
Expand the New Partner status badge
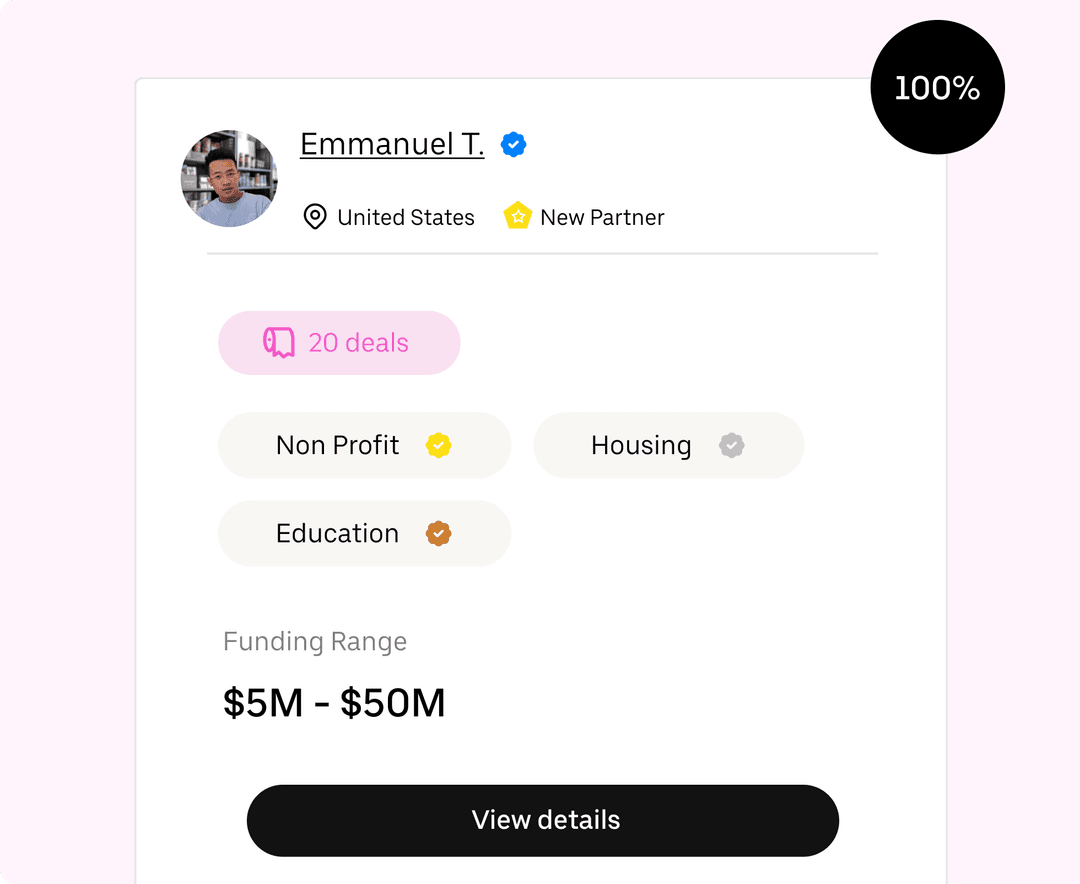click(583, 216)
